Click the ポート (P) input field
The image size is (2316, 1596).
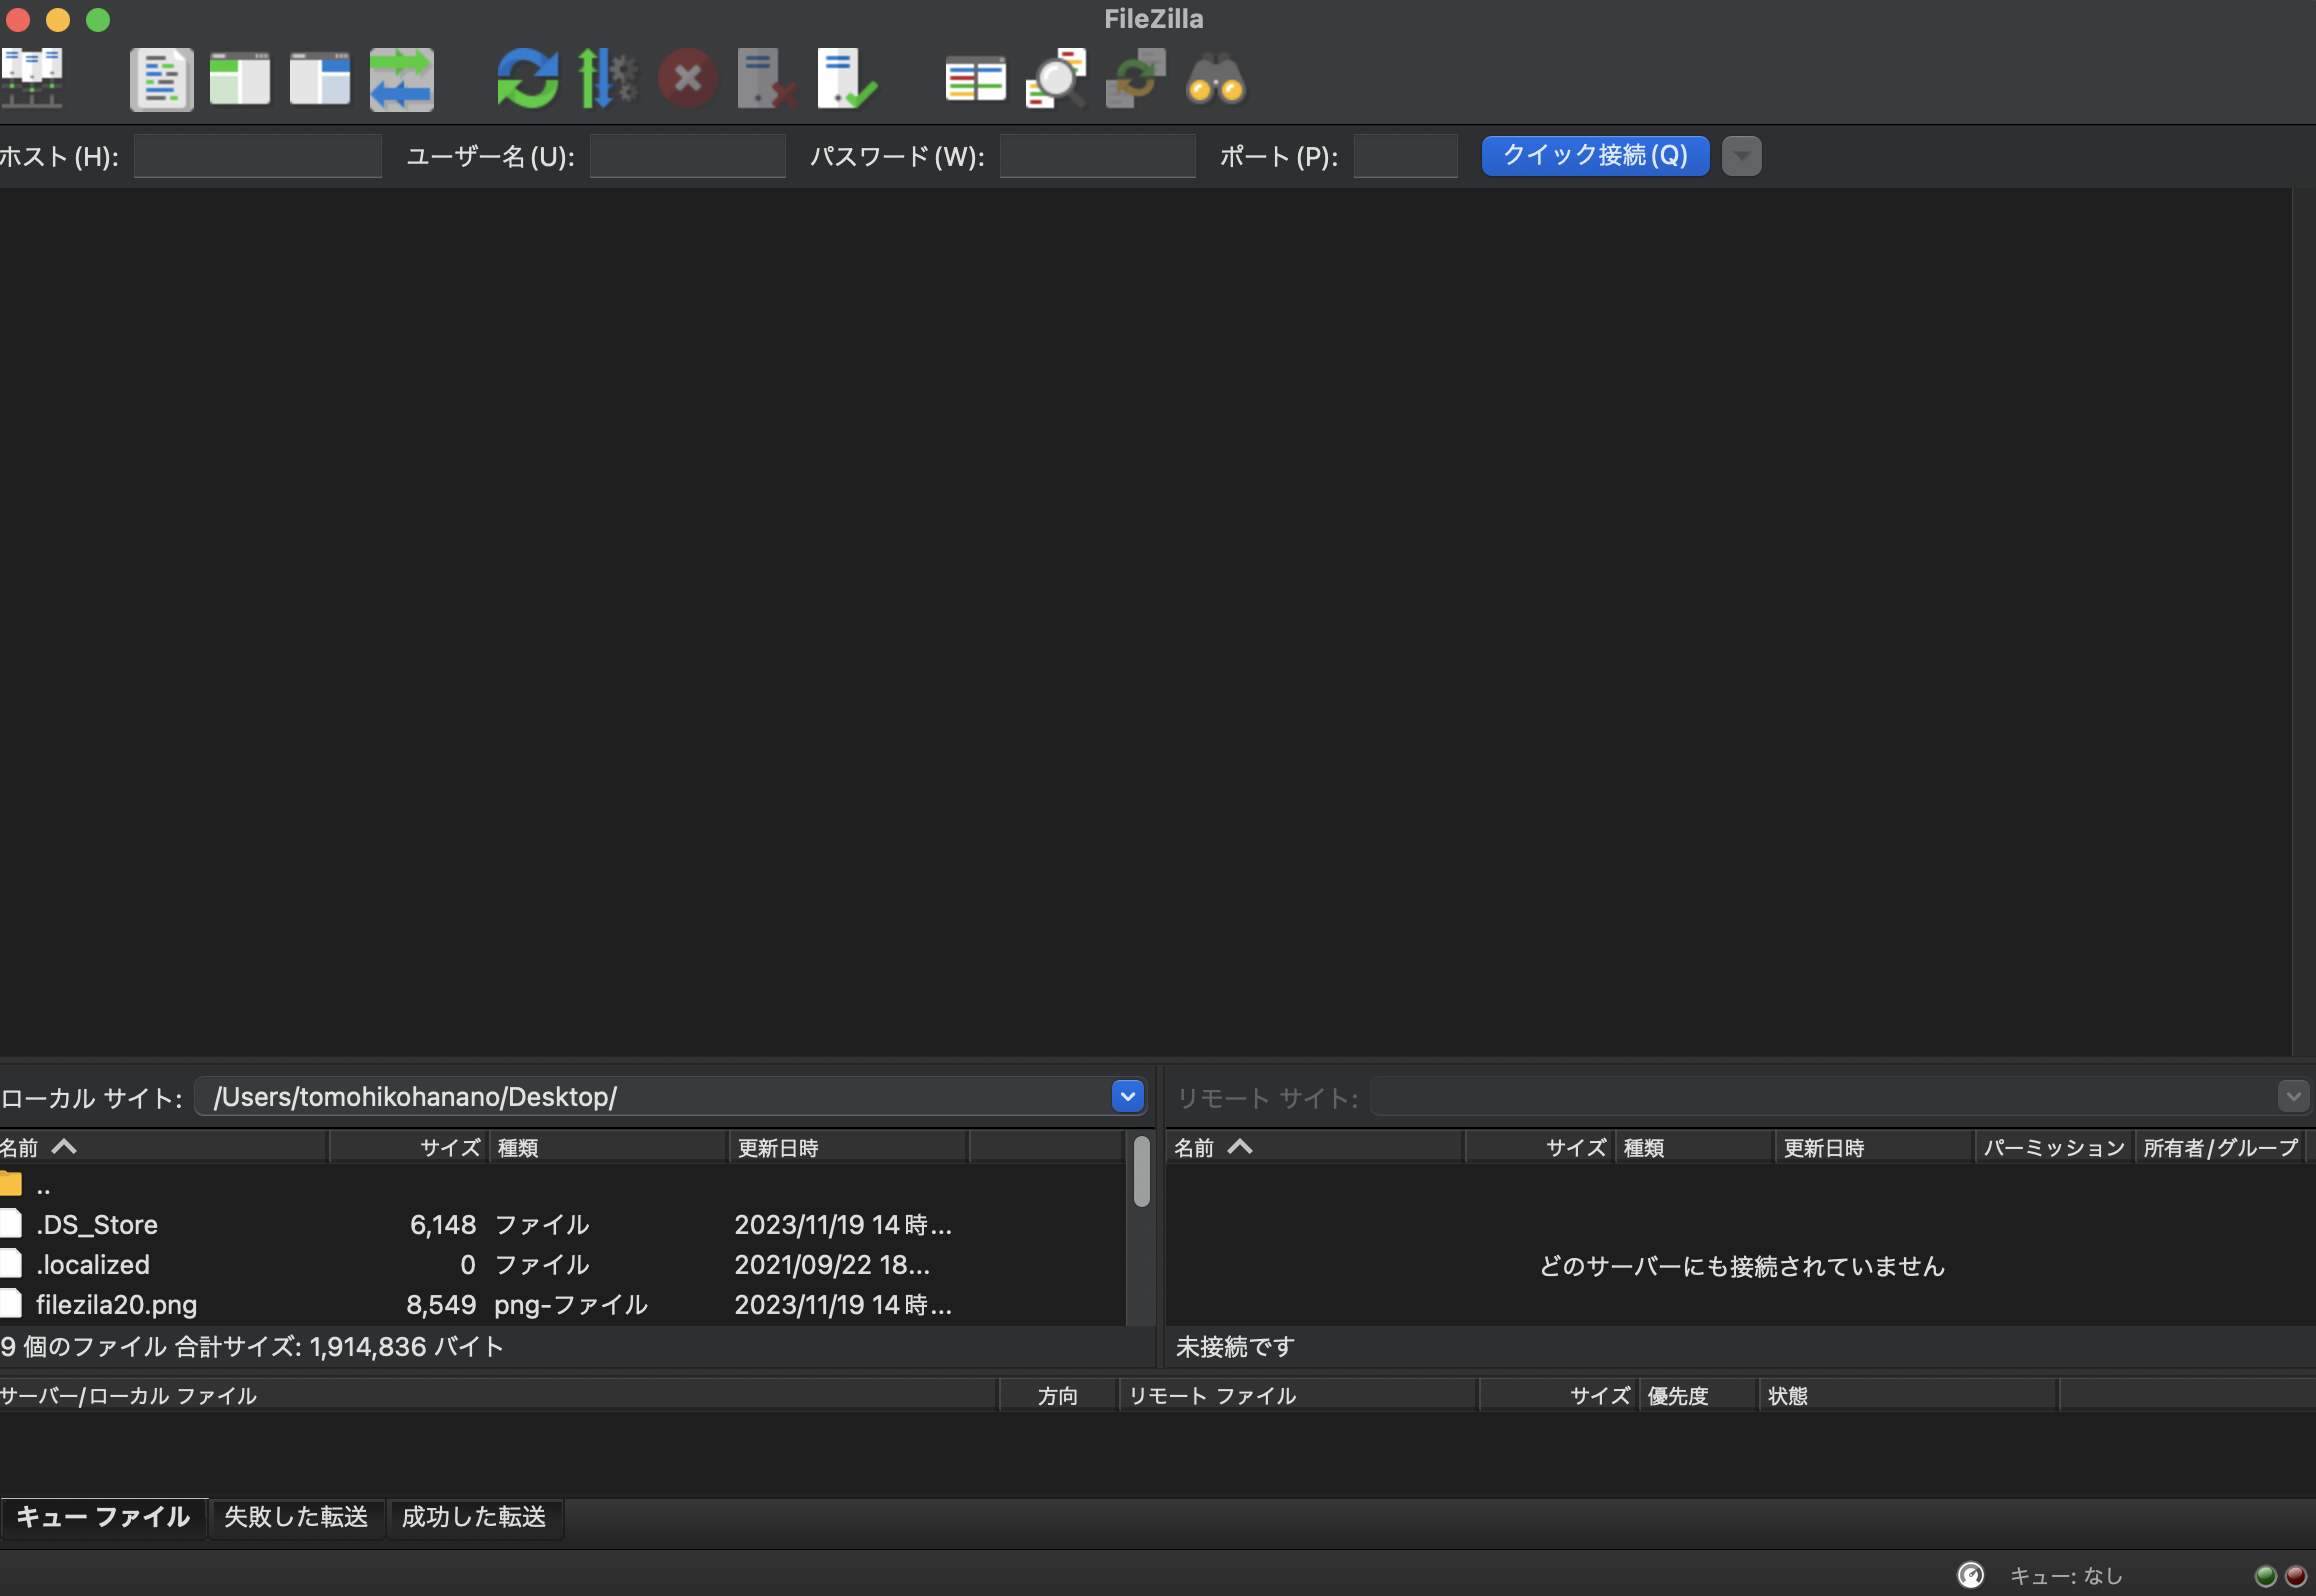[x=1406, y=156]
